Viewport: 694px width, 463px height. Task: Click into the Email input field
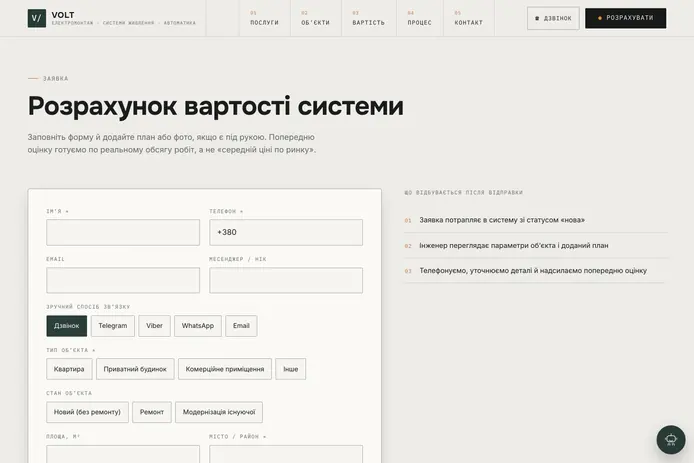pyautogui.click(x=123, y=280)
